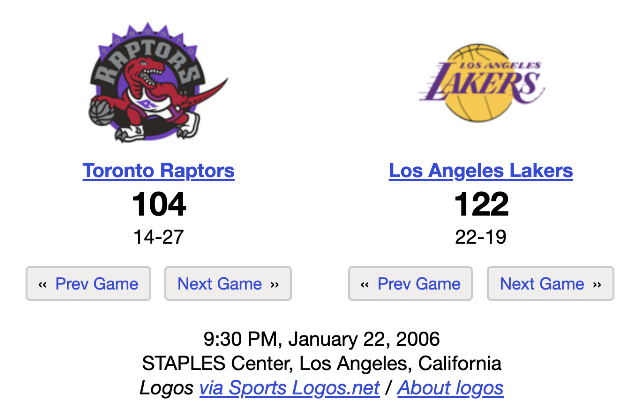Click the right chevron in Raptors Next Game
Screen dimensions: 640x419
click(x=274, y=284)
